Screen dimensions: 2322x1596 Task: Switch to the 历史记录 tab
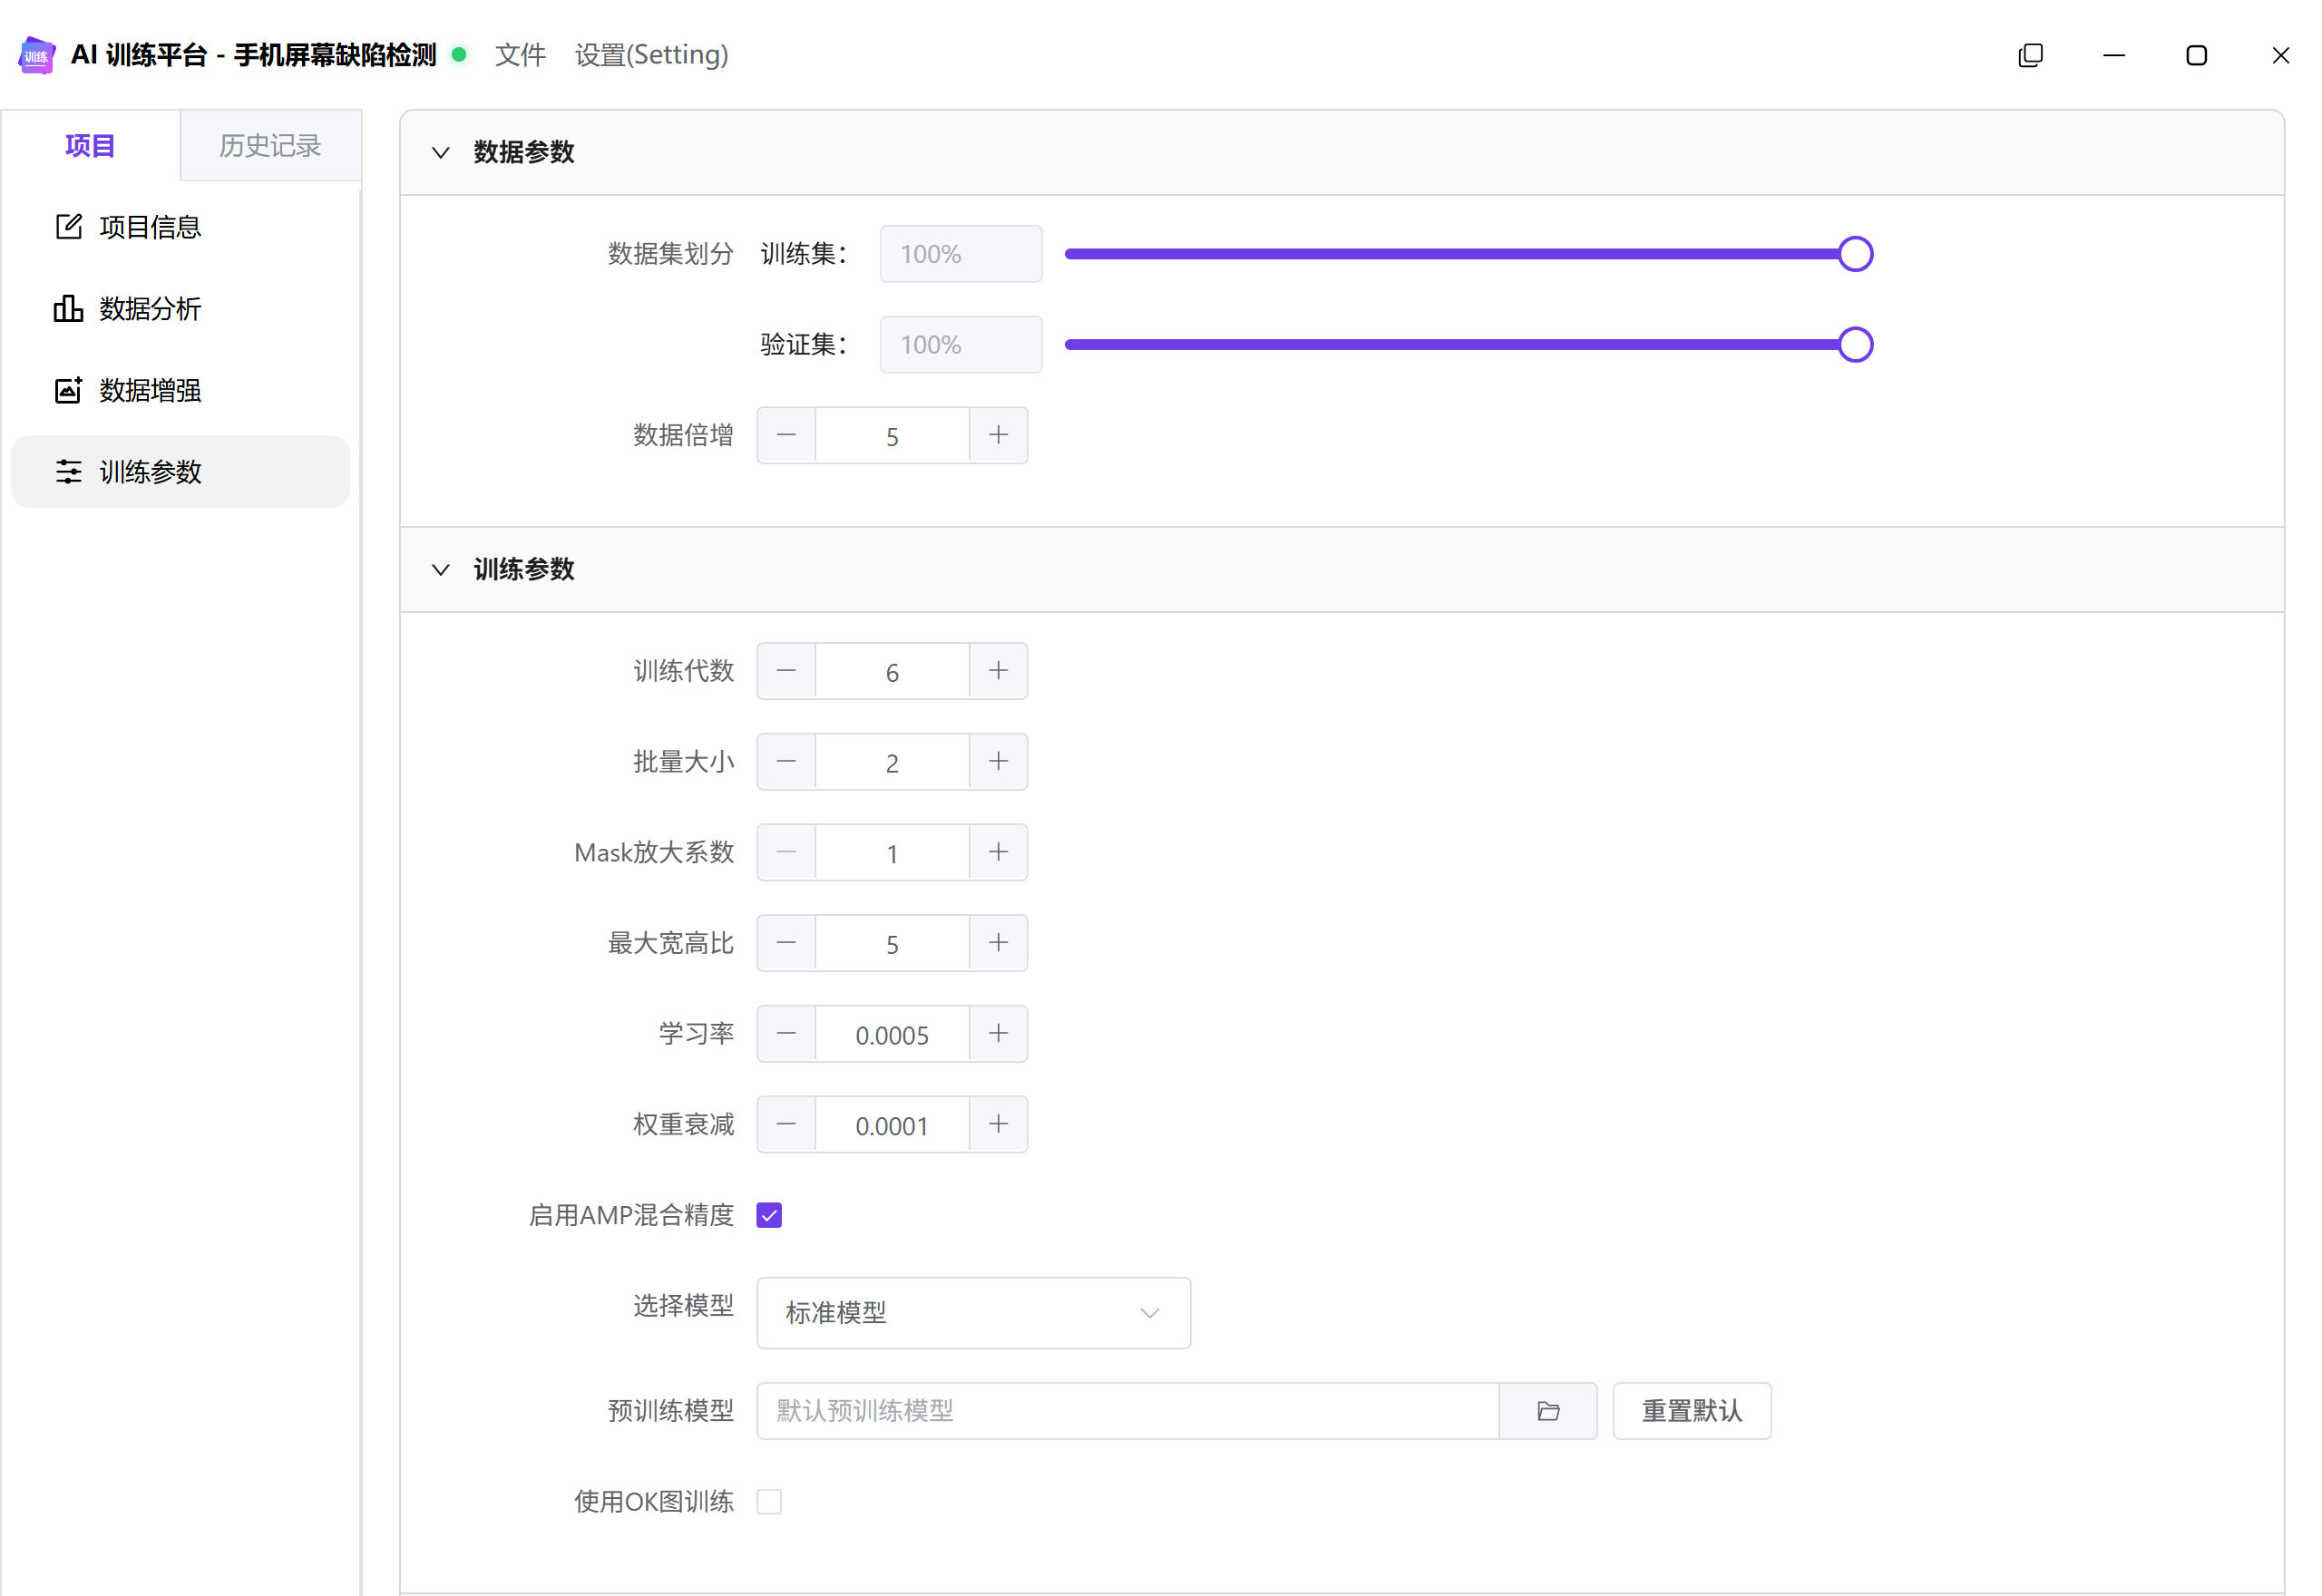[x=270, y=146]
